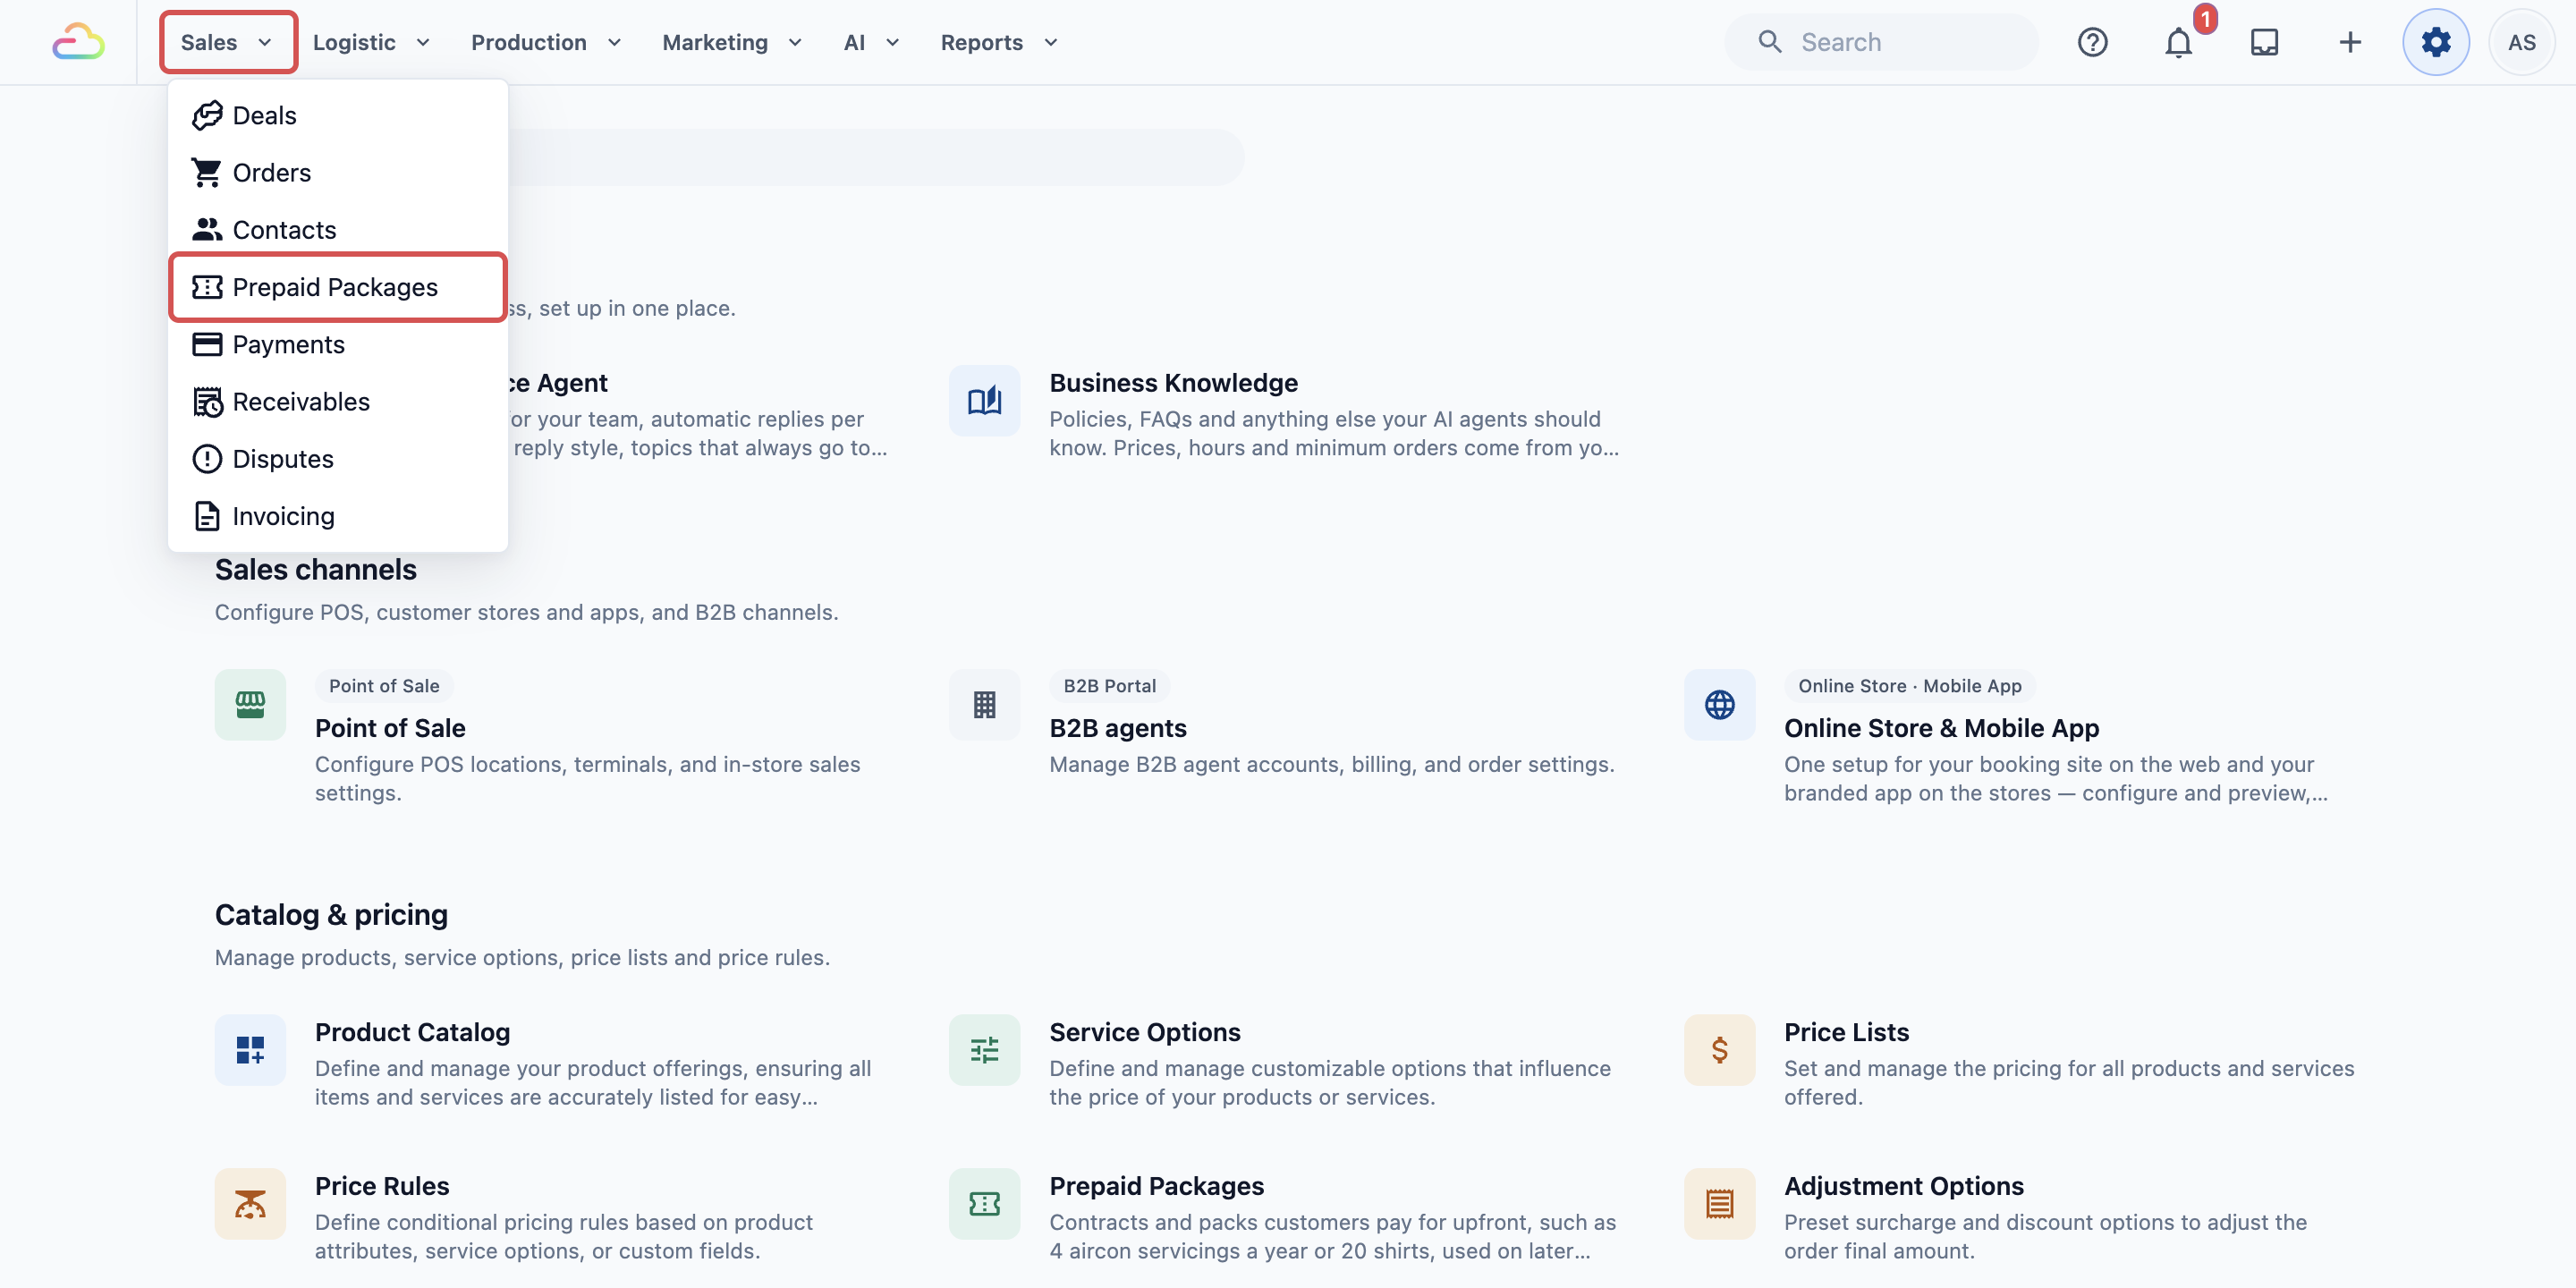Click the Price Lists dollar icon

(1719, 1050)
